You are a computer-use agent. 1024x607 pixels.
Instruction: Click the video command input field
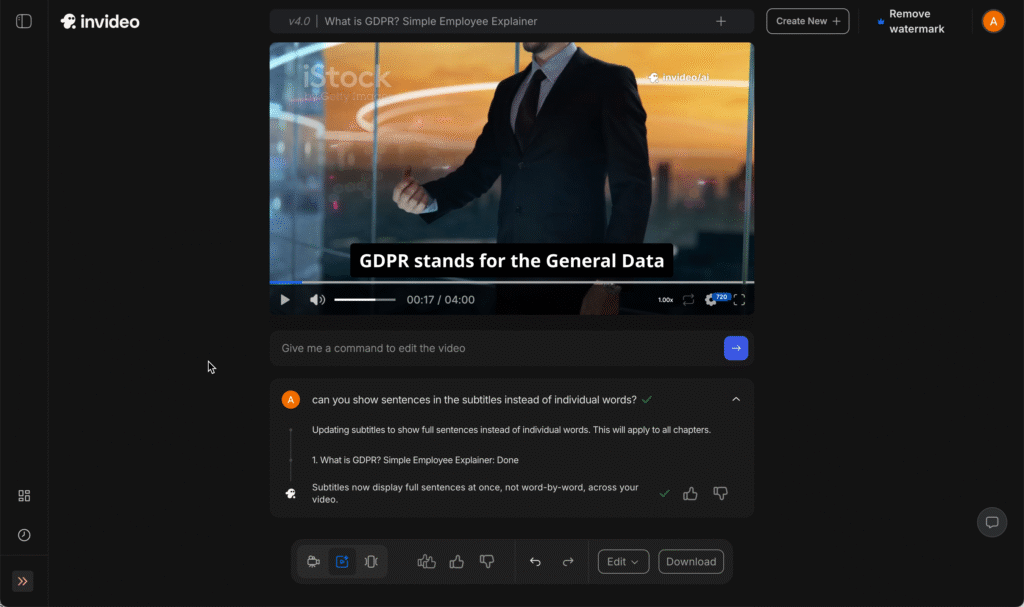click(x=490, y=347)
